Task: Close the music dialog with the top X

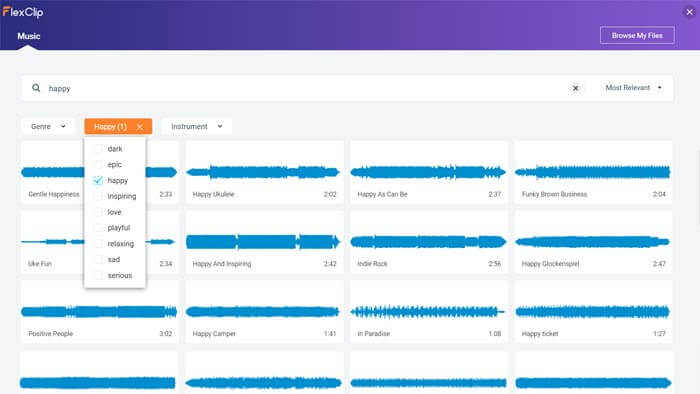Action: pos(689,12)
